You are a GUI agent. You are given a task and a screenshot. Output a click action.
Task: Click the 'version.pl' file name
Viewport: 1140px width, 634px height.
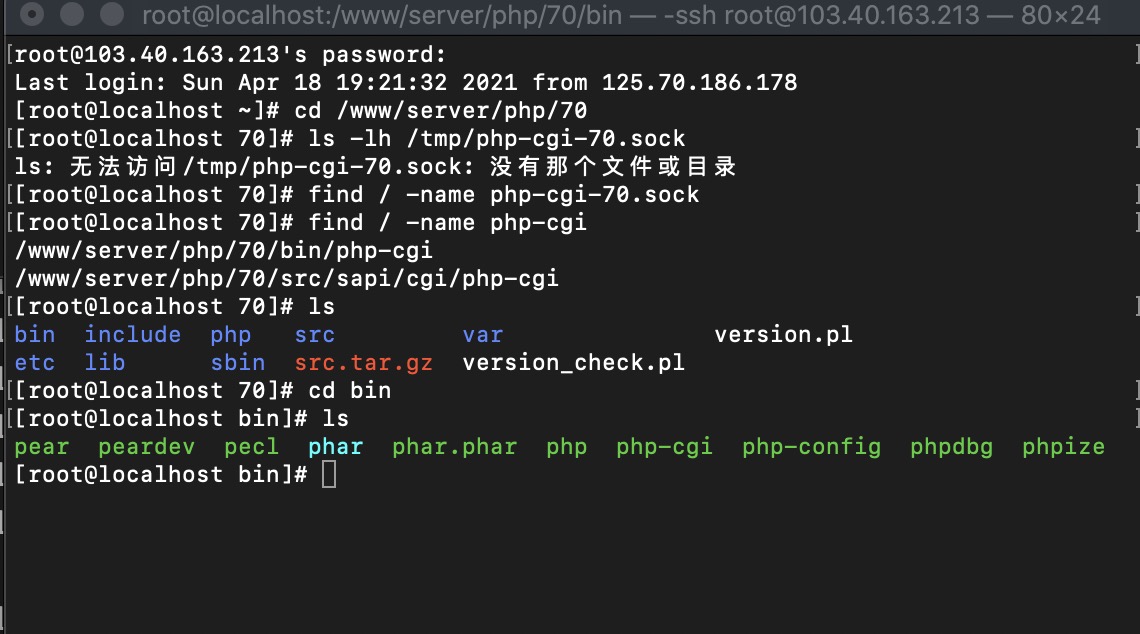[x=783, y=334]
